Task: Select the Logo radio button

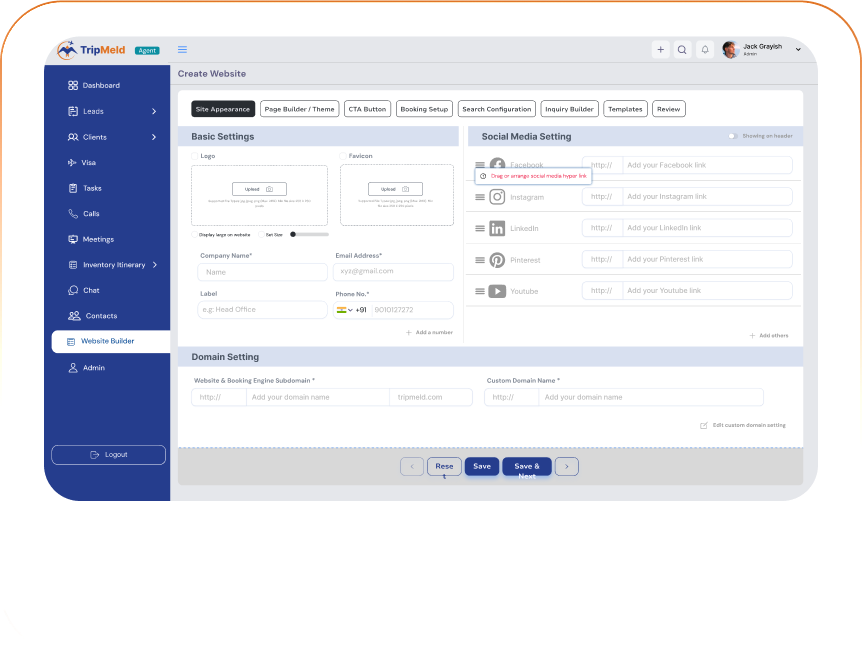Action: pyautogui.click(x=195, y=156)
